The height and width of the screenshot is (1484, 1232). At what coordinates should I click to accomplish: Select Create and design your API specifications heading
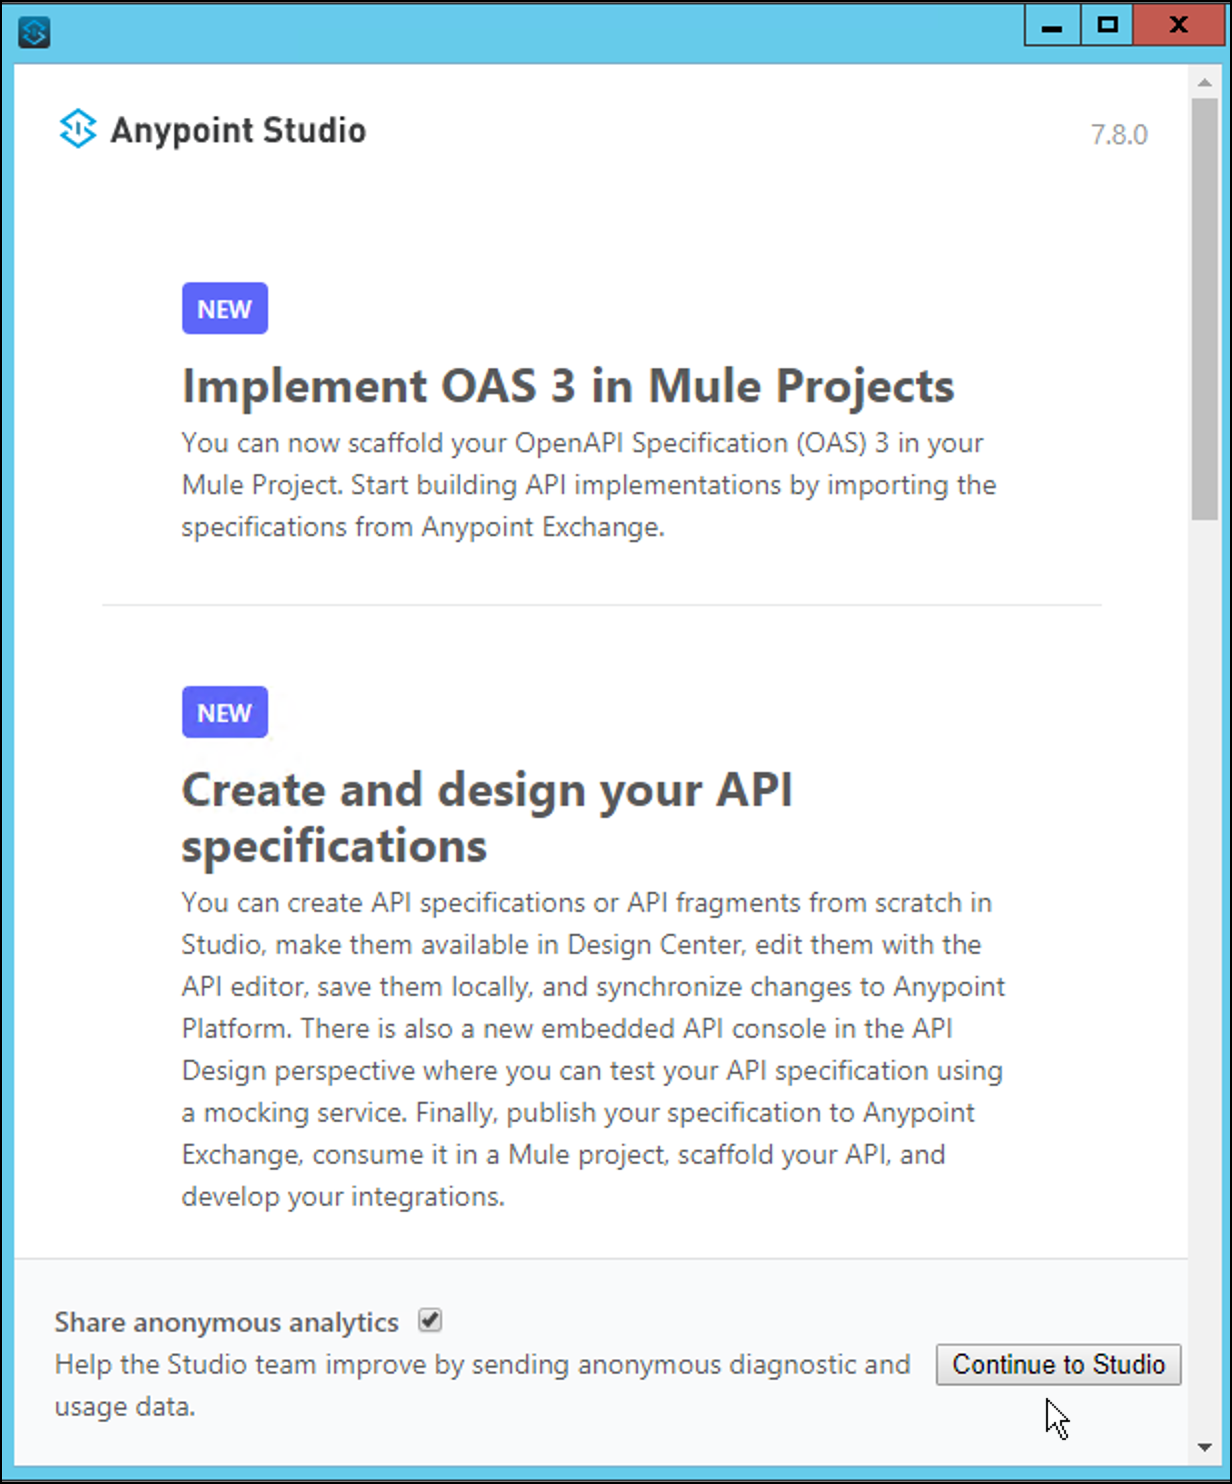click(486, 817)
